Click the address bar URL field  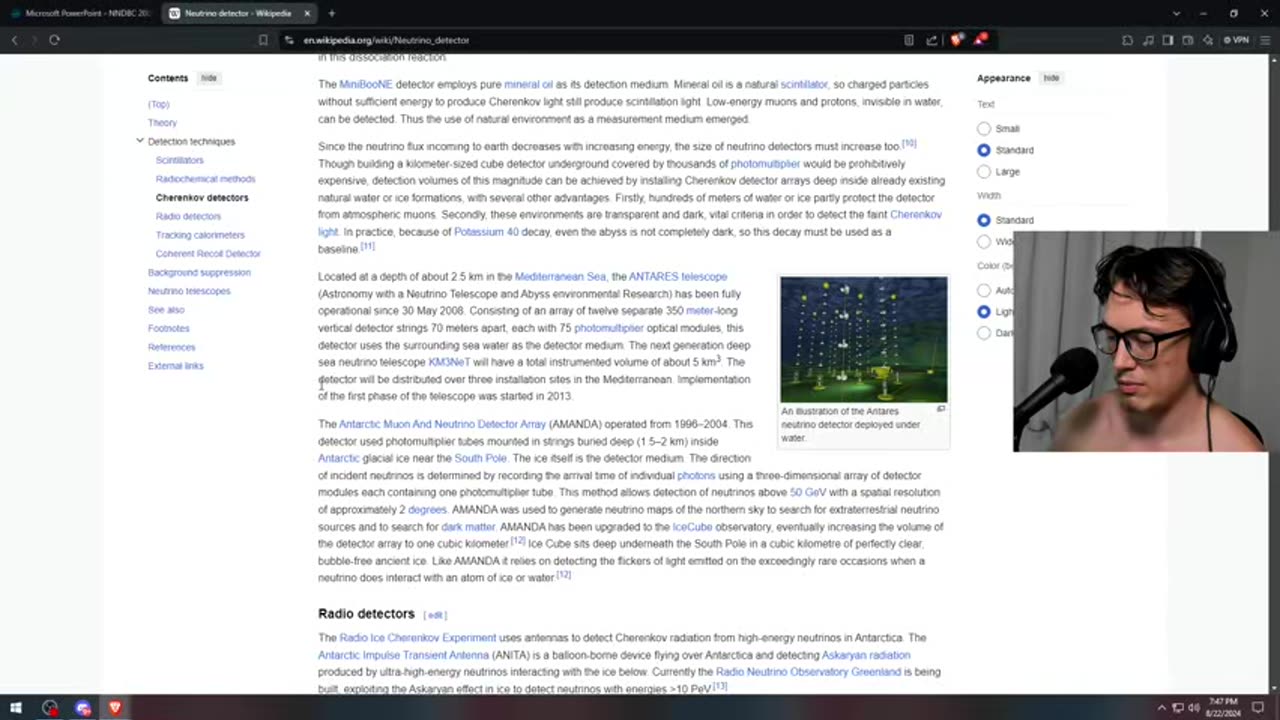click(590, 40)
